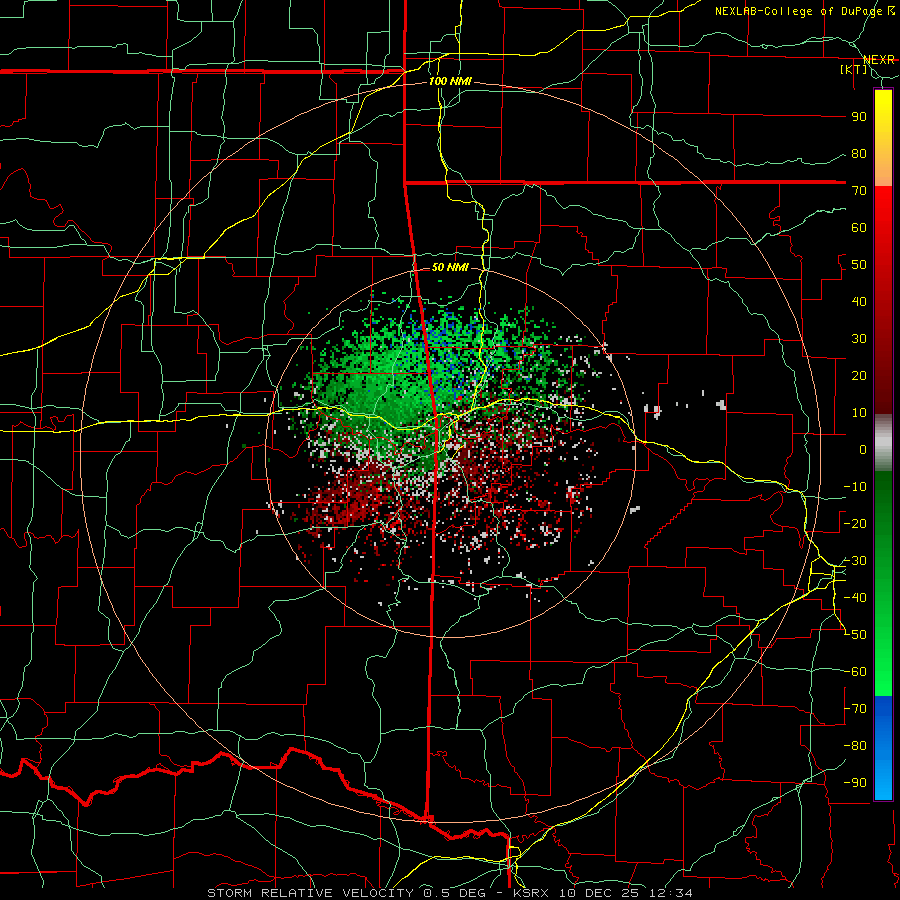900x900 pixels.
Task: Click the -10 value on the velocity scale
Action: click(855, 487)
